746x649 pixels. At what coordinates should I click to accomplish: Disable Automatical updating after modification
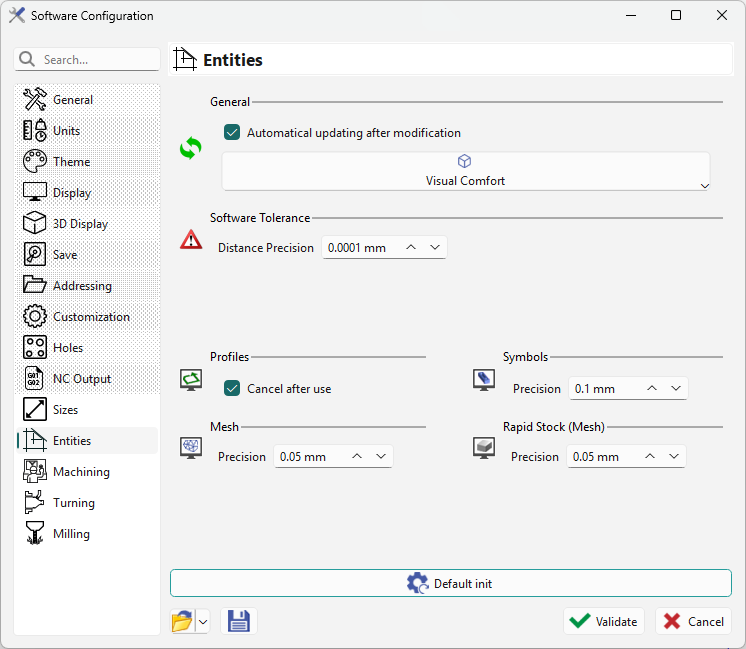coord(232,133)
